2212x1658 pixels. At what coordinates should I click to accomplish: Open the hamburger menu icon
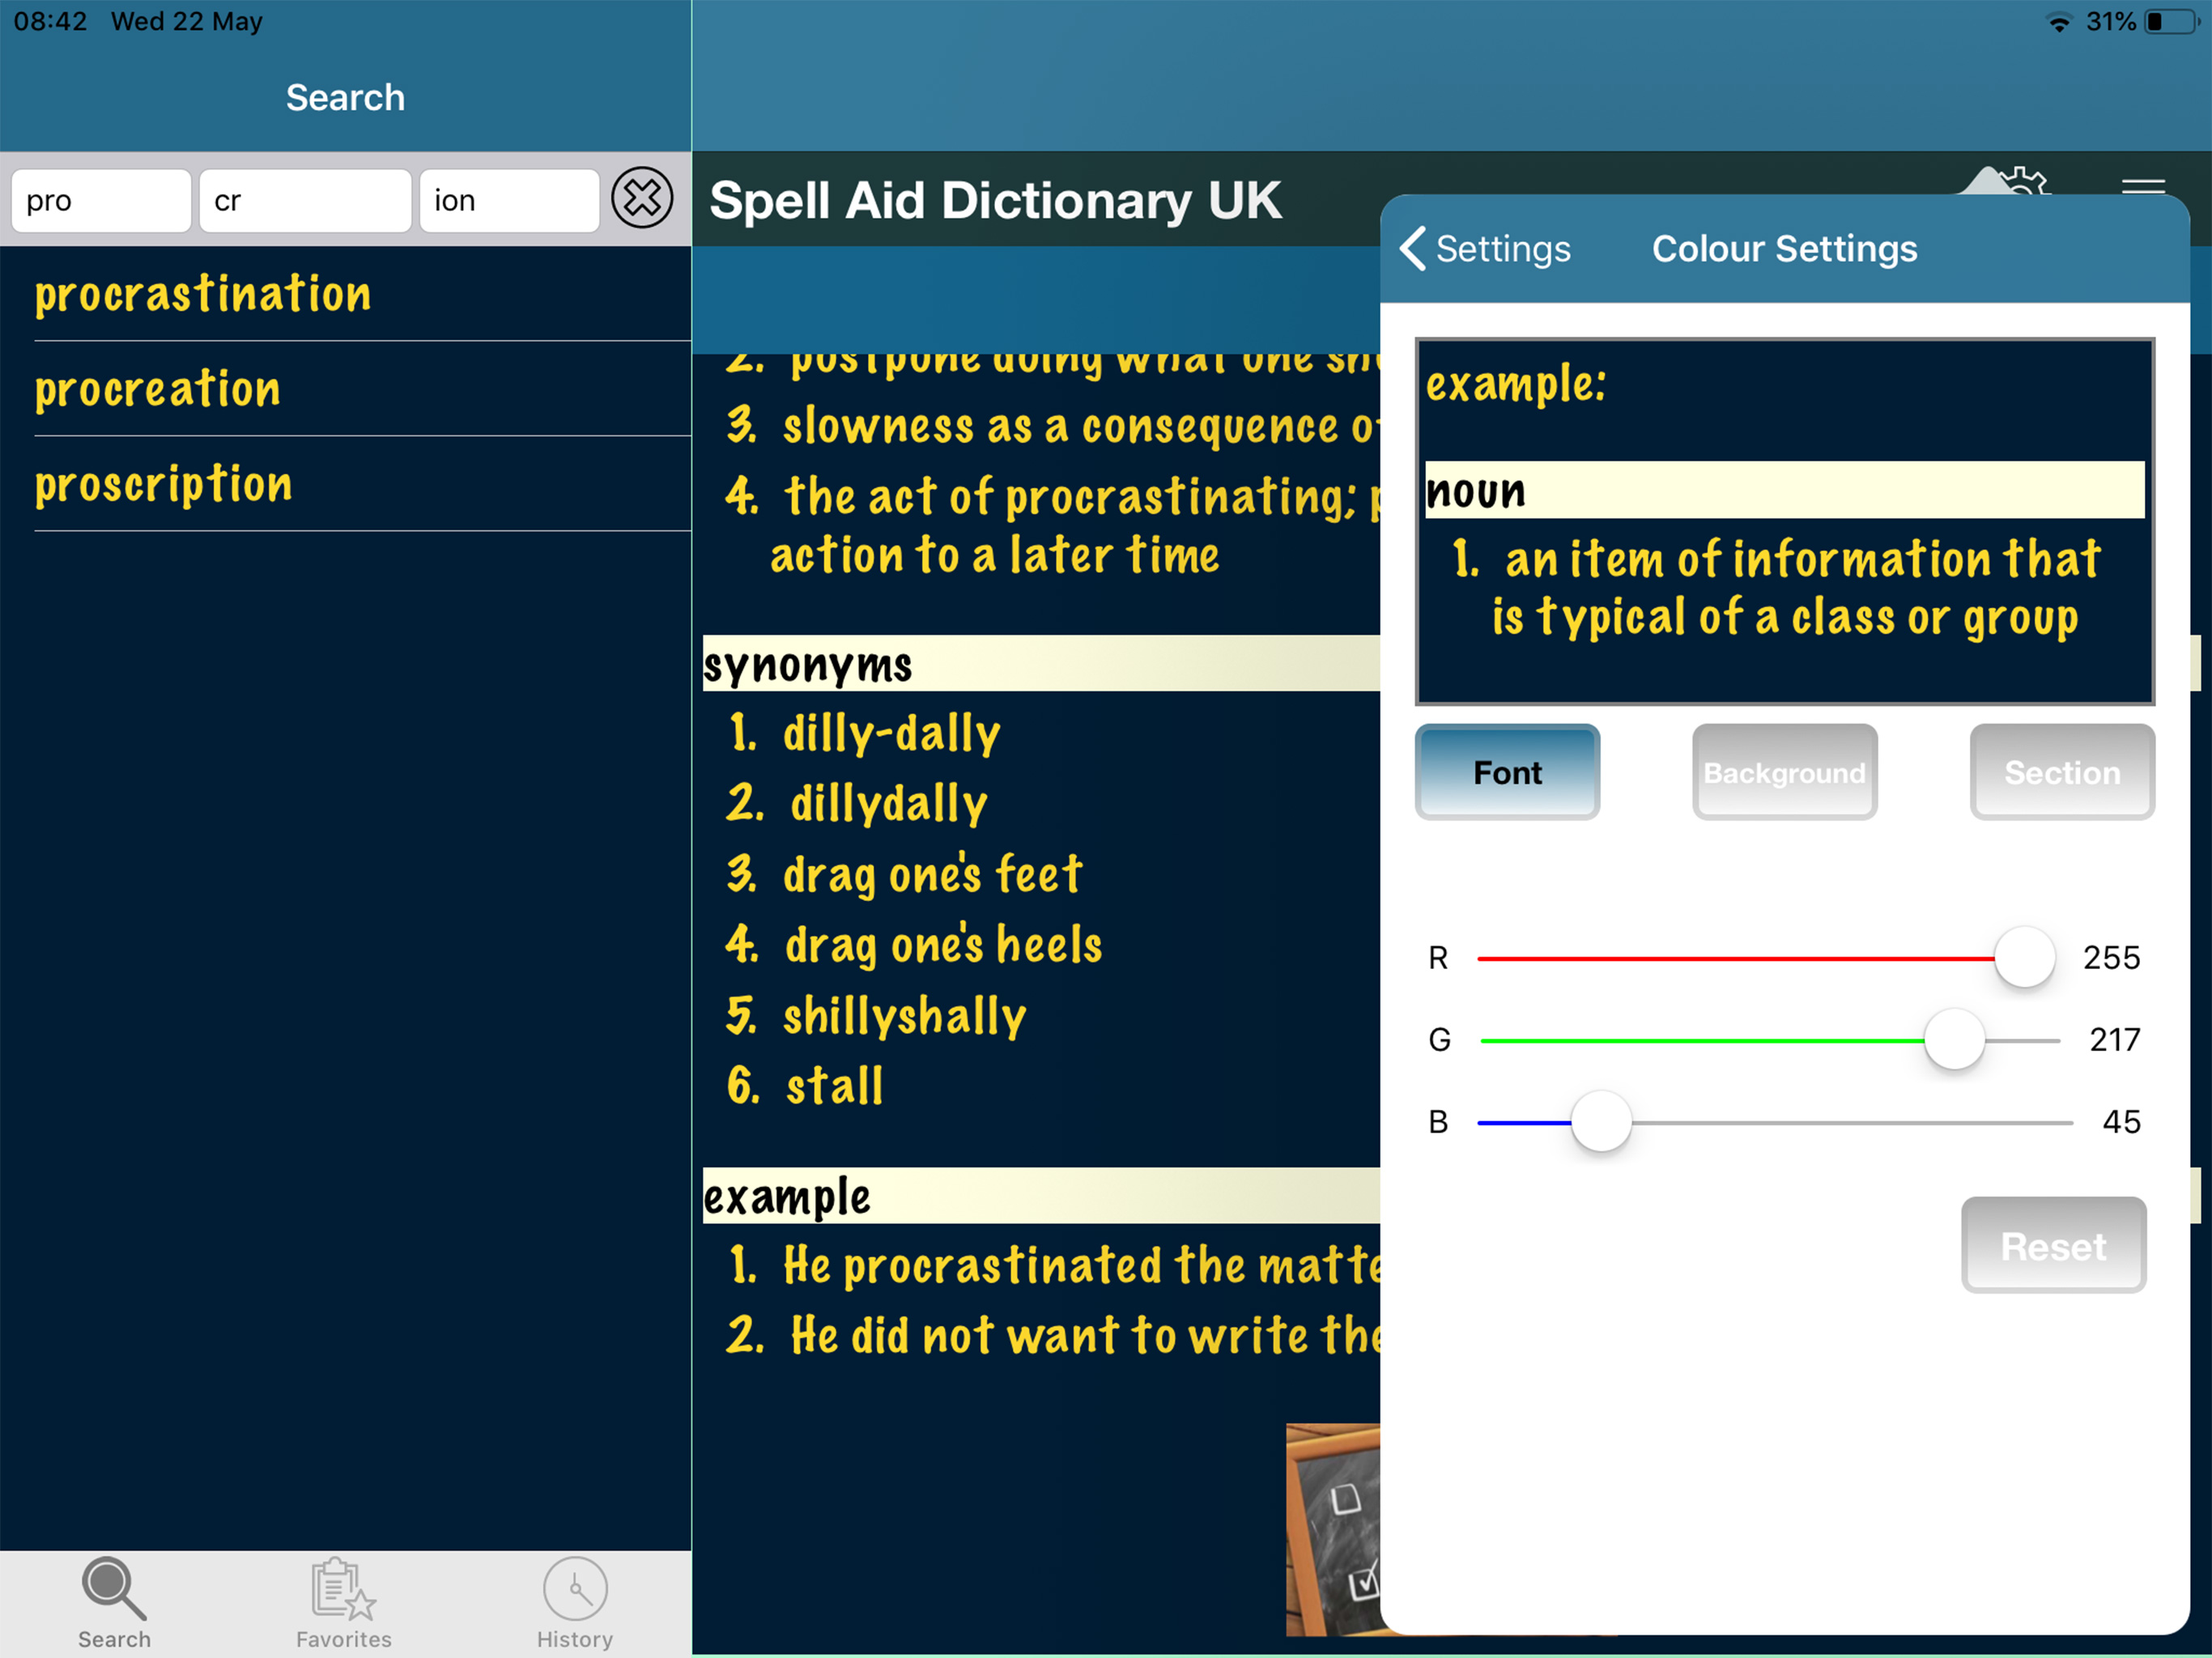[2143, 185]
